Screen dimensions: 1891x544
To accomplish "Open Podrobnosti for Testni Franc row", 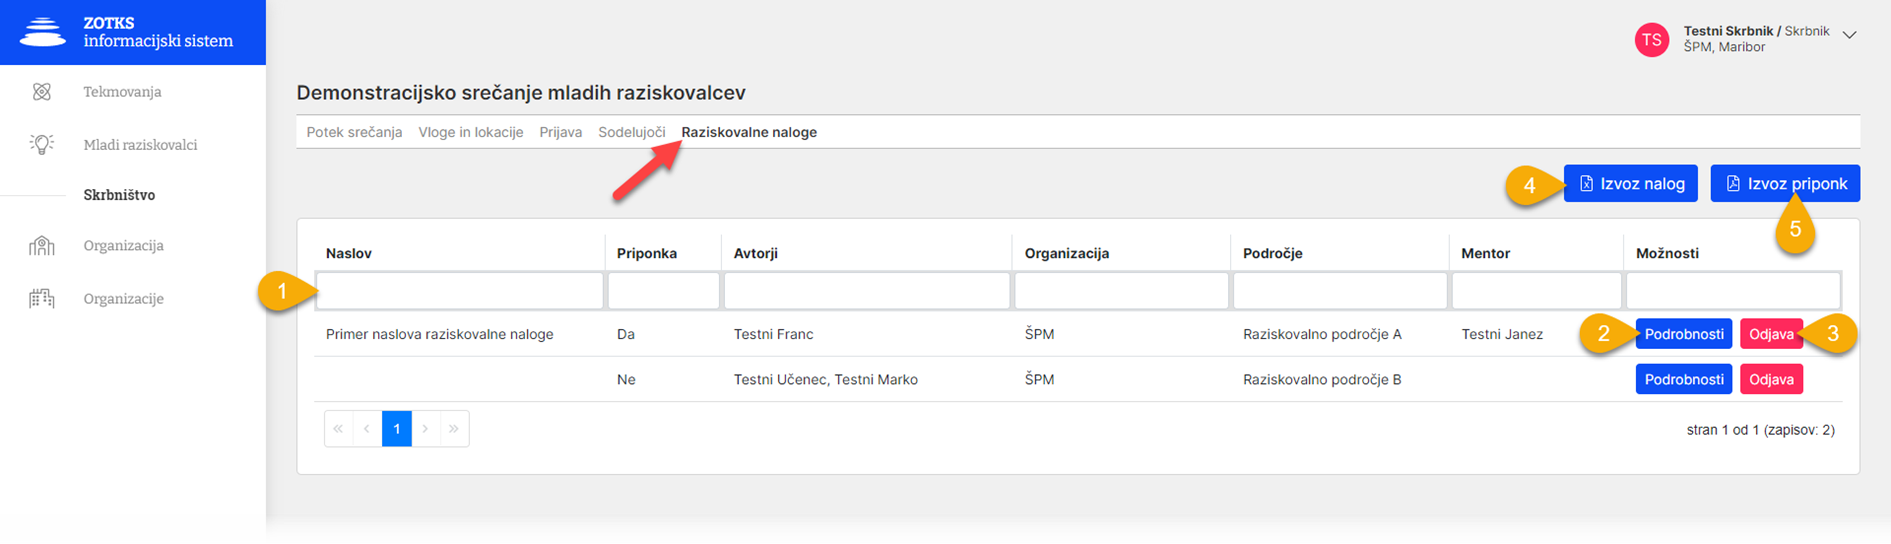I will click(1684, 334).
